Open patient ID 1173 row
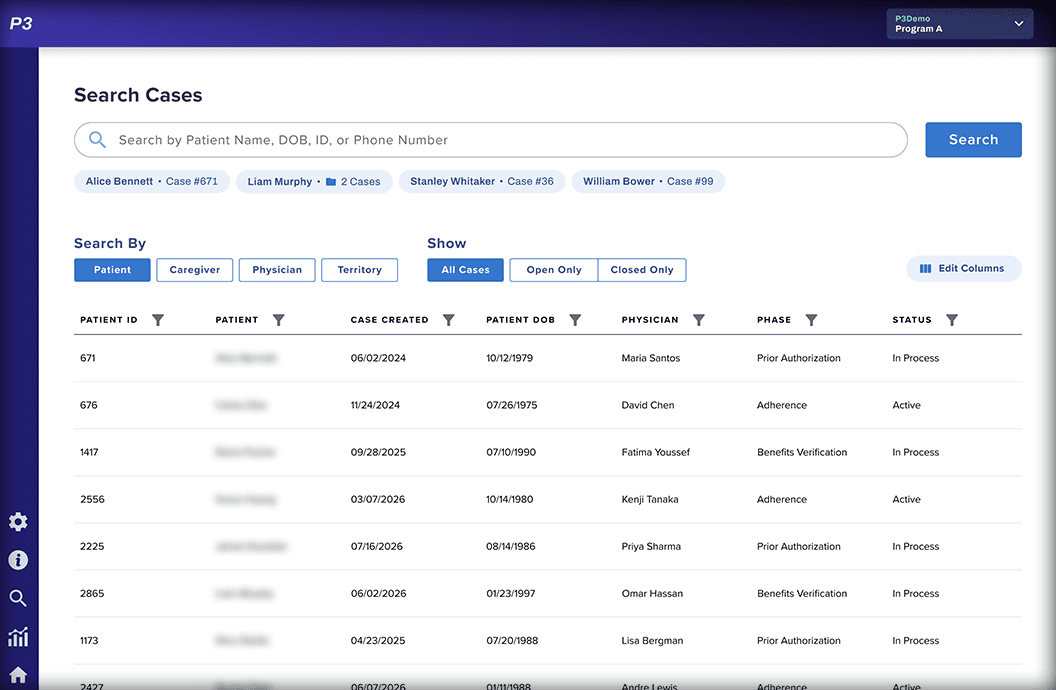1056x690 pixels. tap(548, 641)
